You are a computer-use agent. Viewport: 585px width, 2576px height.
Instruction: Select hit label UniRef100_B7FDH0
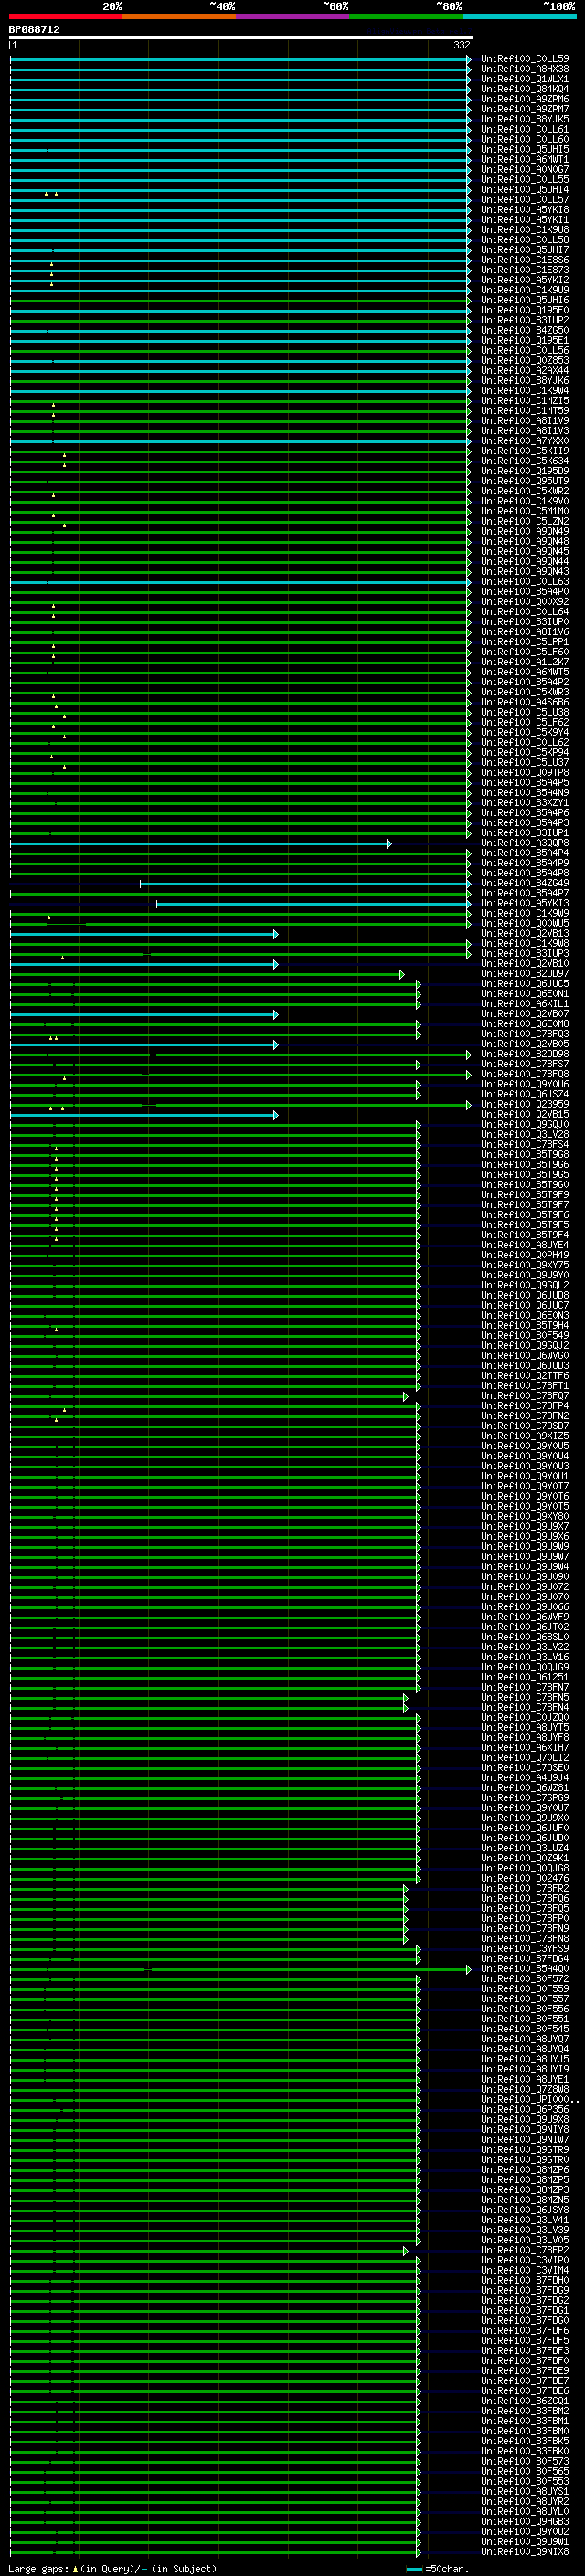pos(525,2281)
